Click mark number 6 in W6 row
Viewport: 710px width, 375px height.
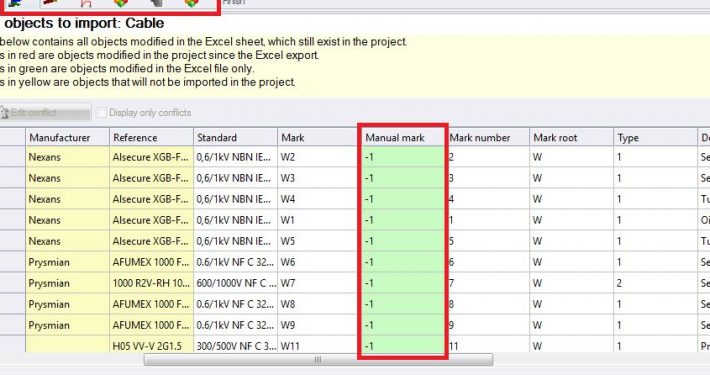(x=487, y=262)
